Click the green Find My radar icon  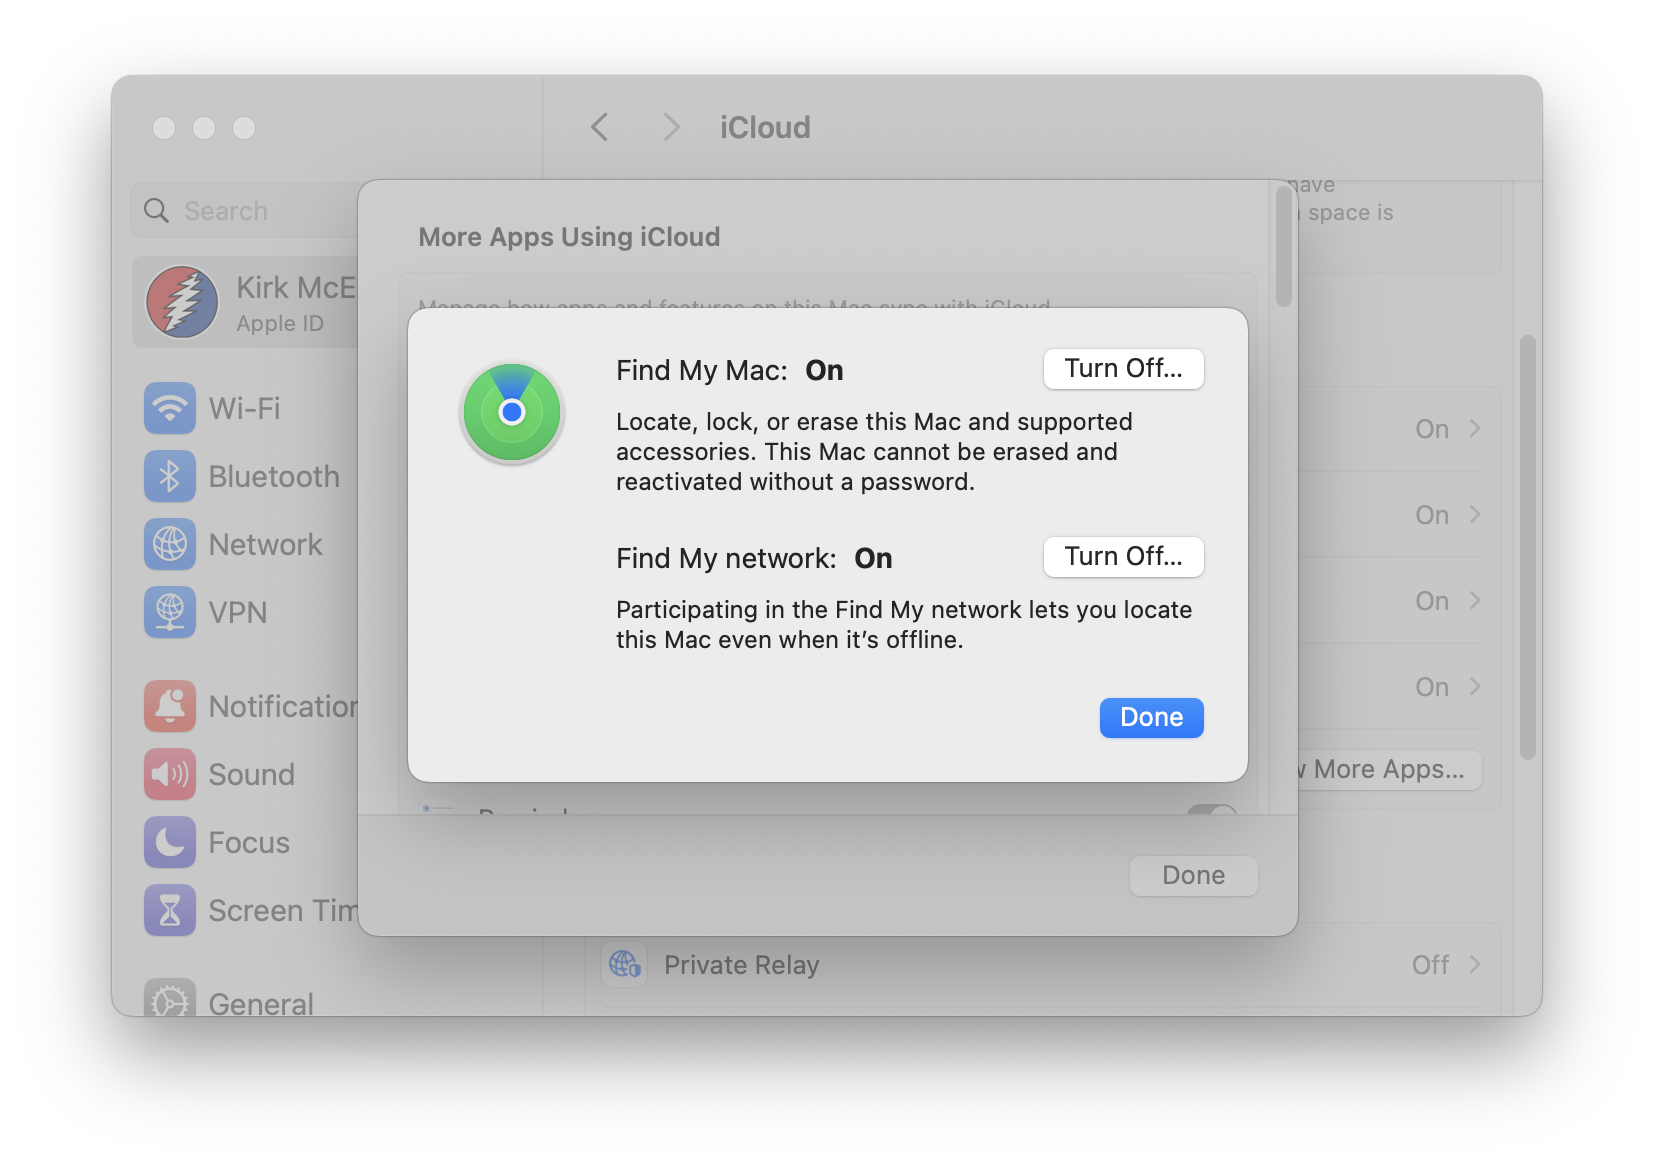click(512, 412)
